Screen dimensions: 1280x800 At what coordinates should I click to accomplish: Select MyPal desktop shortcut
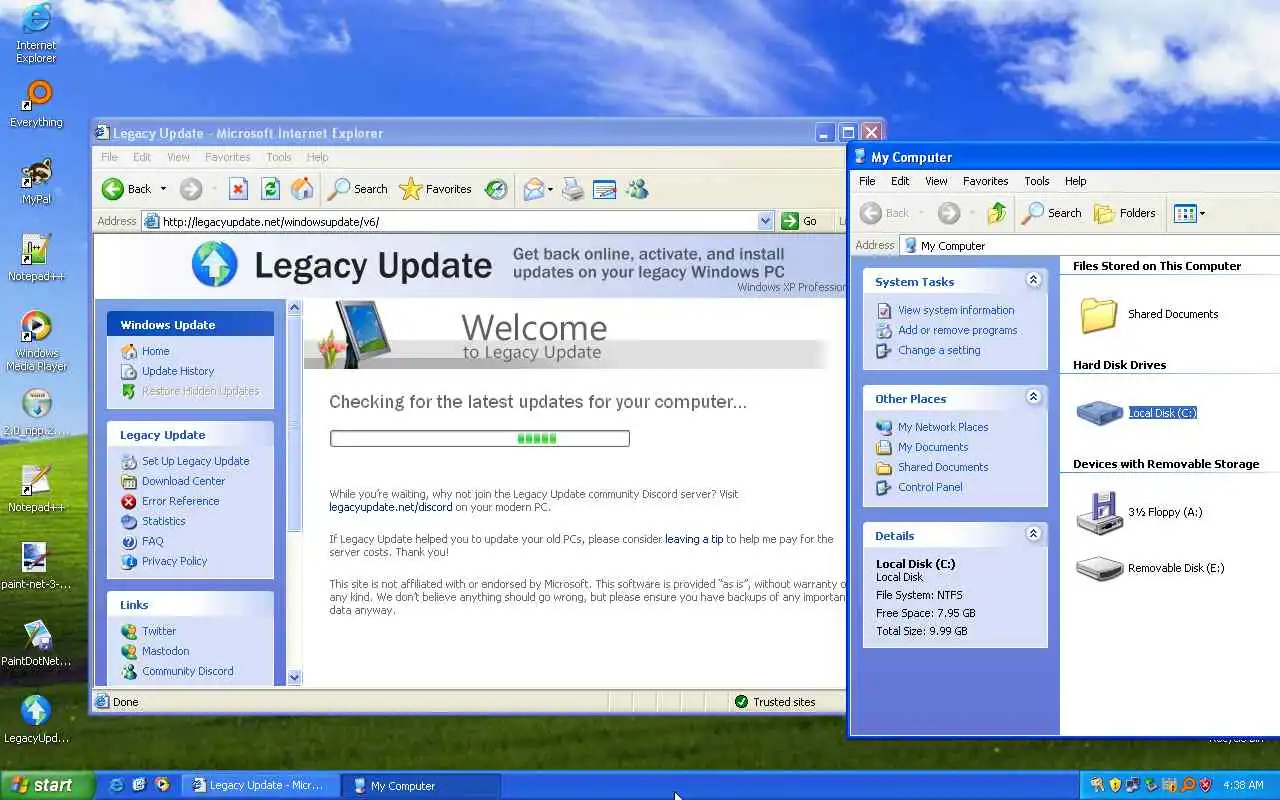pyautogui.click(x=36, y=181)
